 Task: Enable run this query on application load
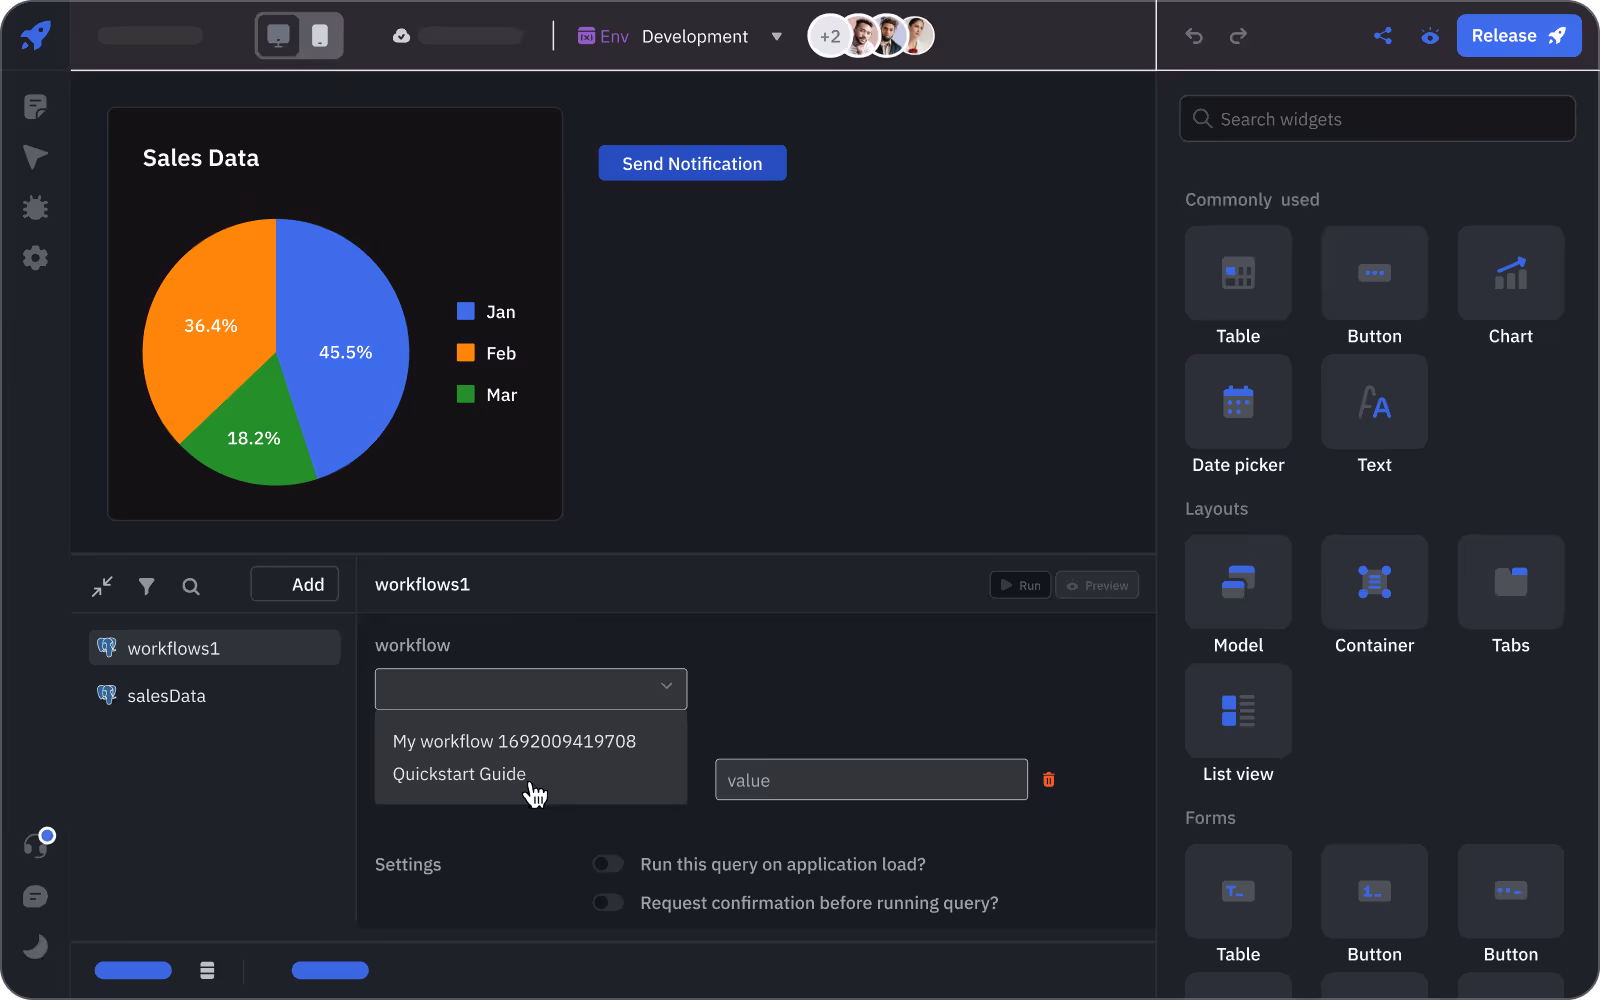608,864
